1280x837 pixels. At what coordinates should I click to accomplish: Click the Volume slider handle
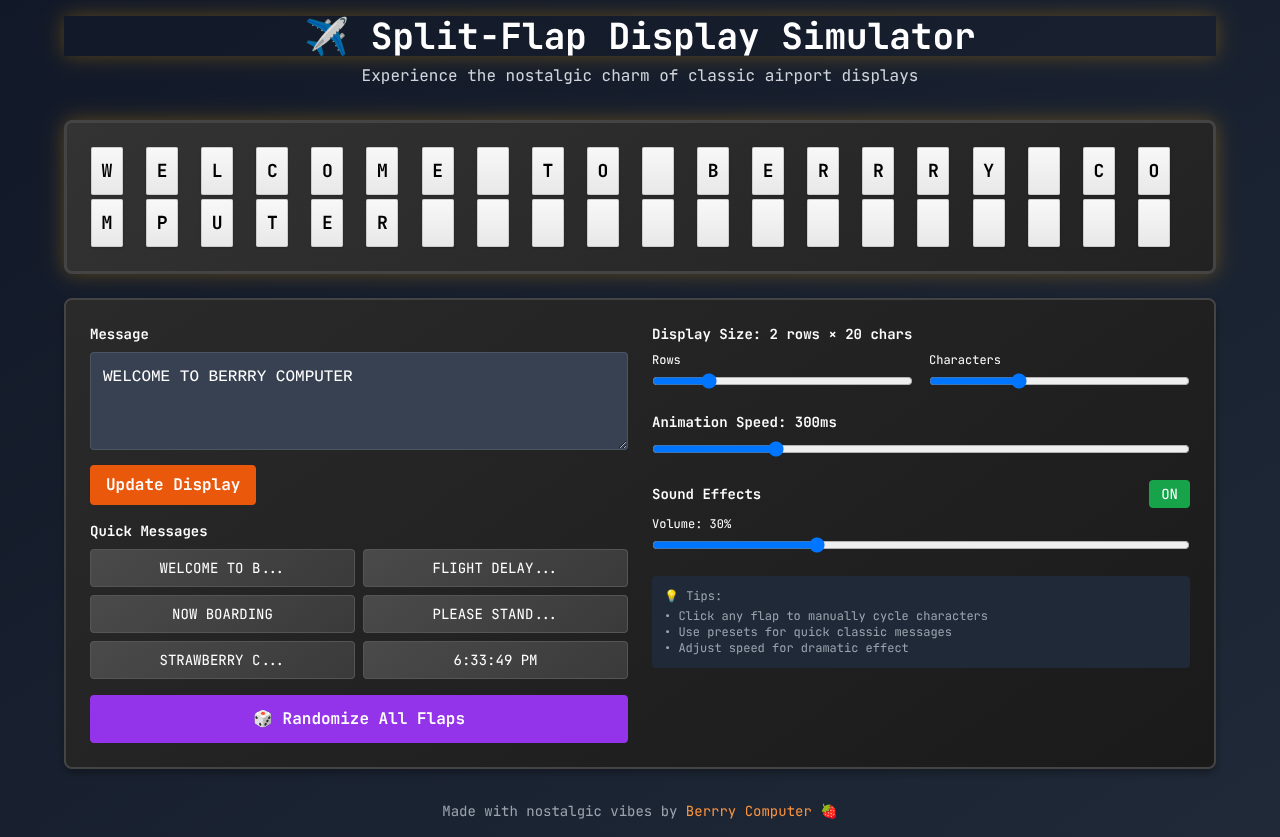[x=816, y=544]
